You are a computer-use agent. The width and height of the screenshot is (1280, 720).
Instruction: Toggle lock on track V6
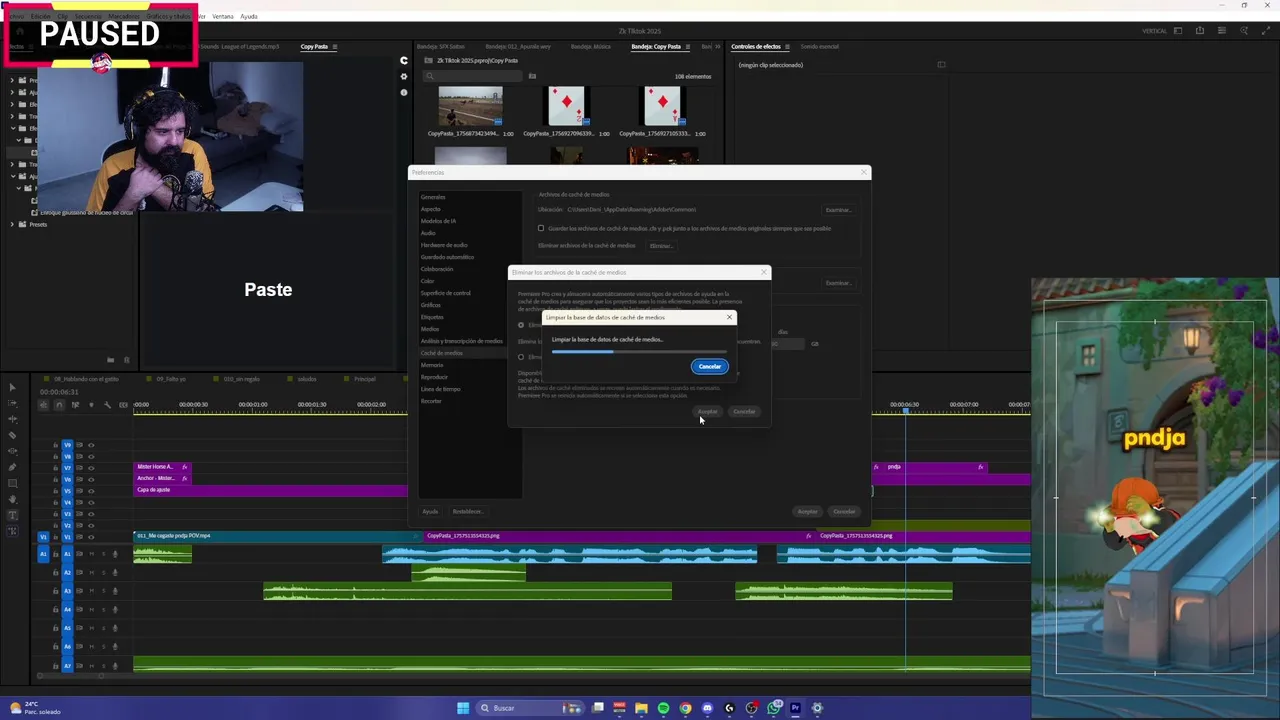click(x=55, y=479)
